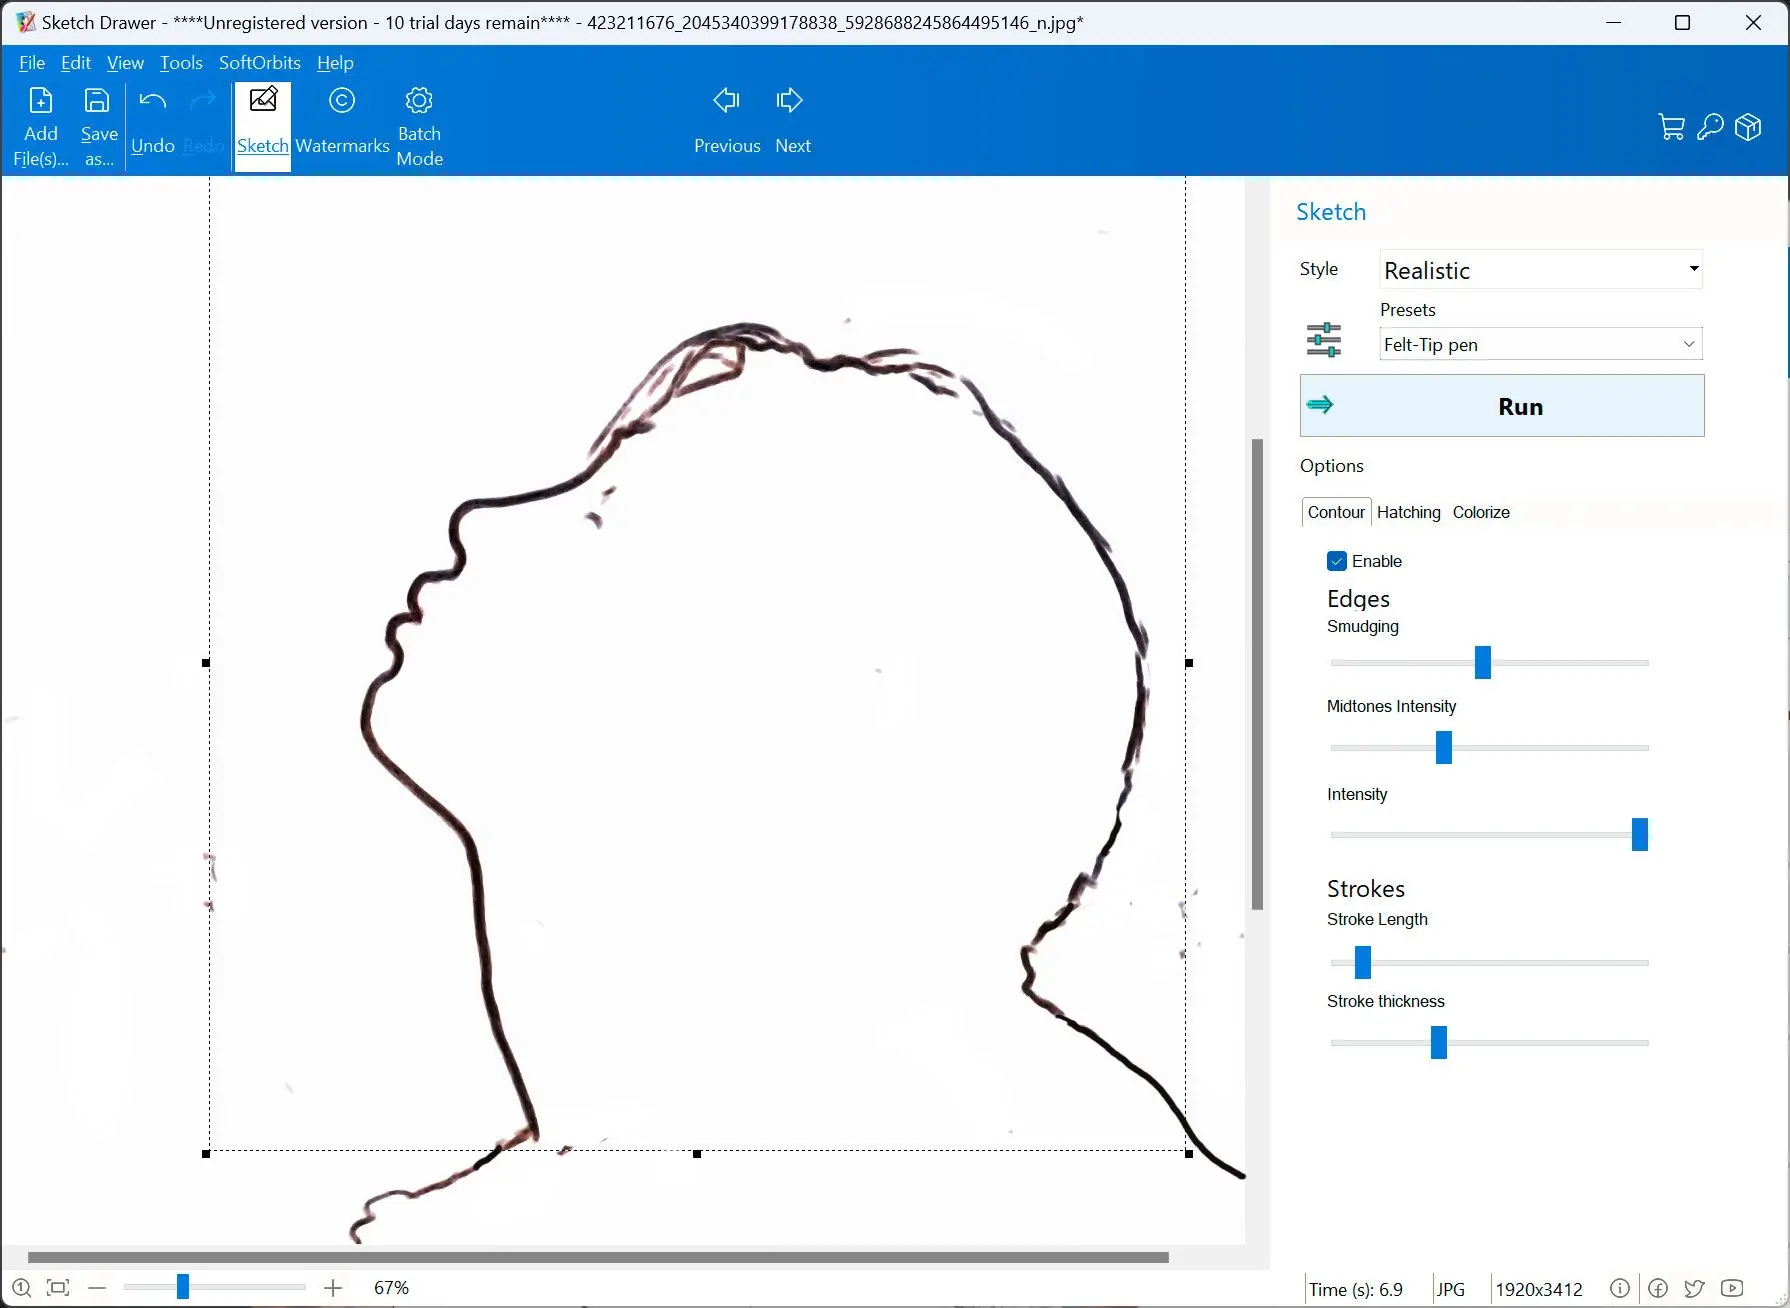Click the JPG format status text
1790x1308 pixels.
click(x=1450, y=1290)
